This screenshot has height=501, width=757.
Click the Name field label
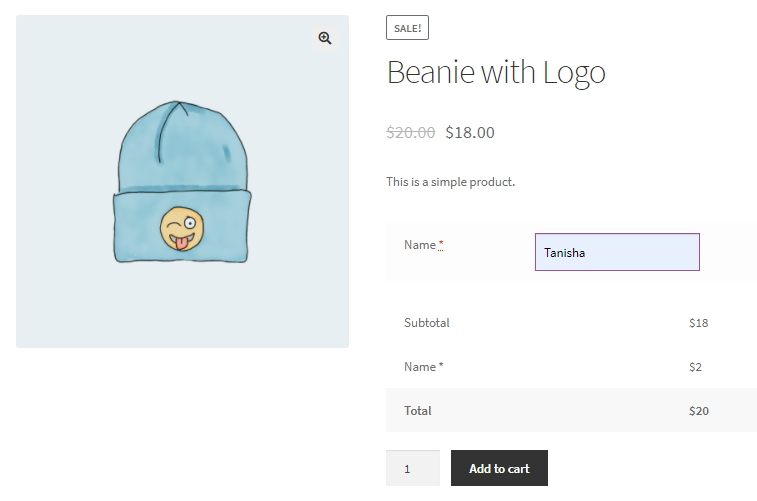click(x=420, y=245)
